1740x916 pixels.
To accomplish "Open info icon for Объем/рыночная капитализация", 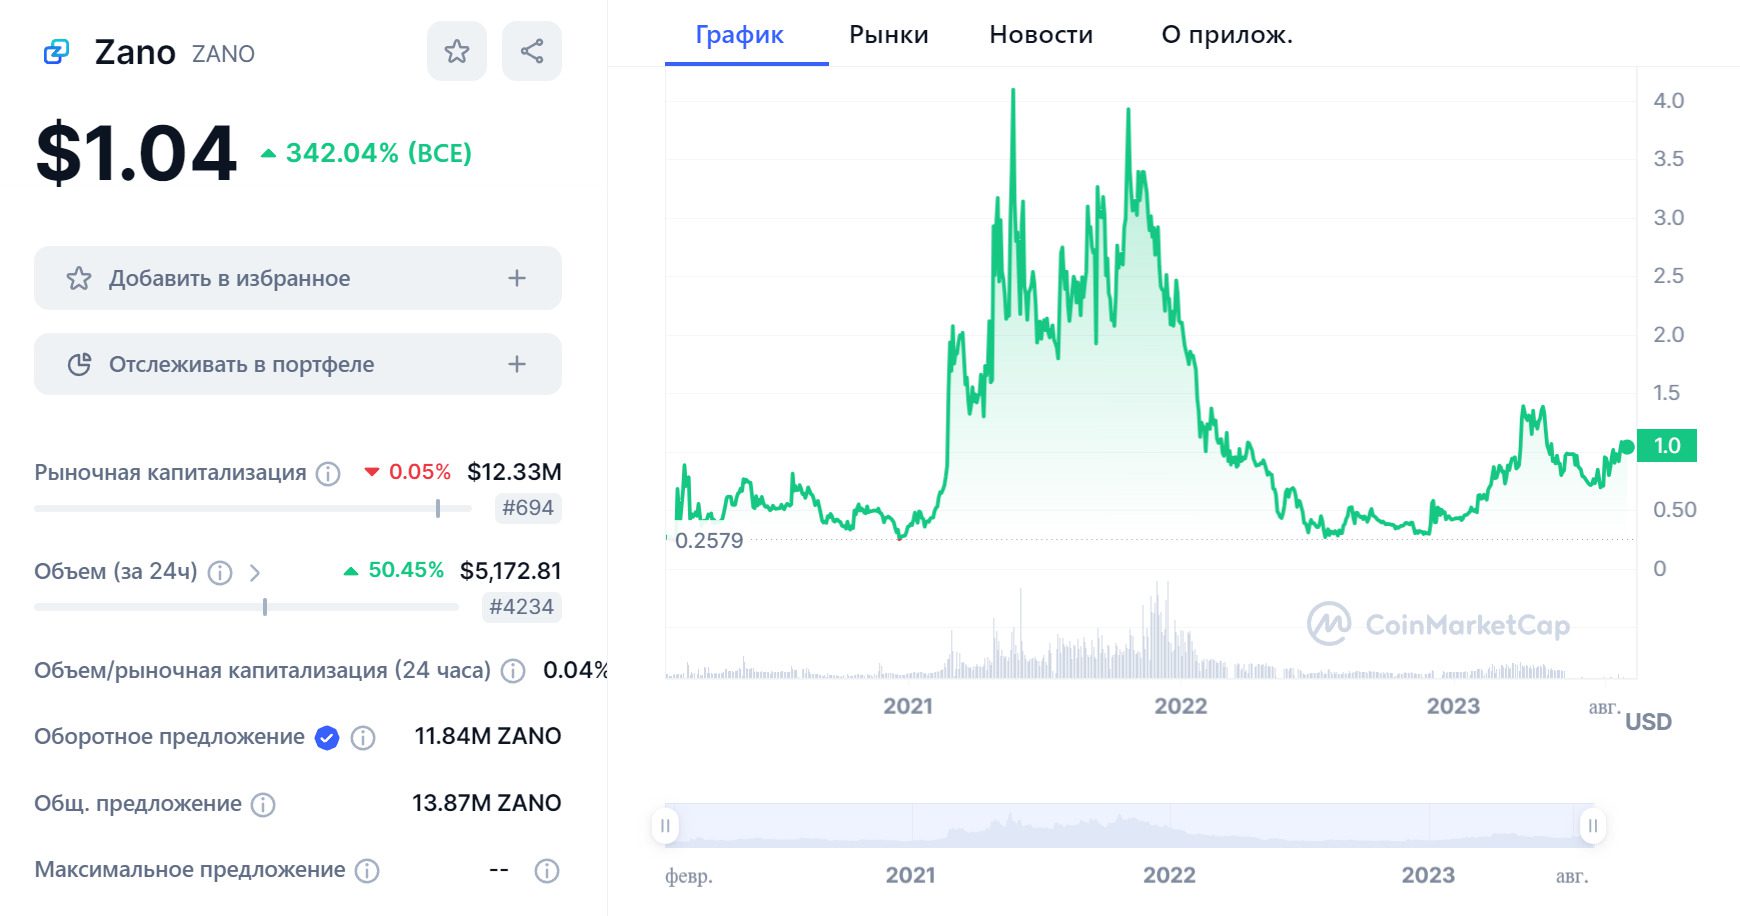I will (513, 671).
